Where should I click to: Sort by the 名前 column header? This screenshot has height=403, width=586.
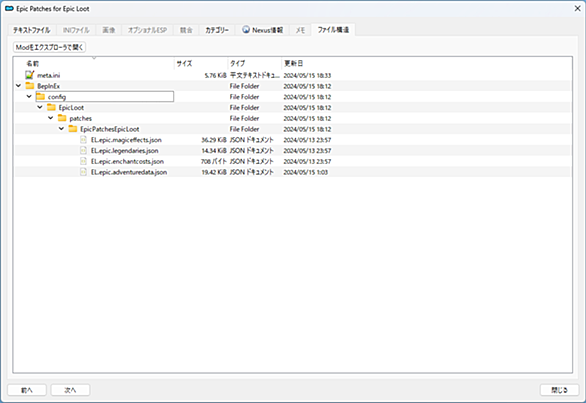pos(94,64)
